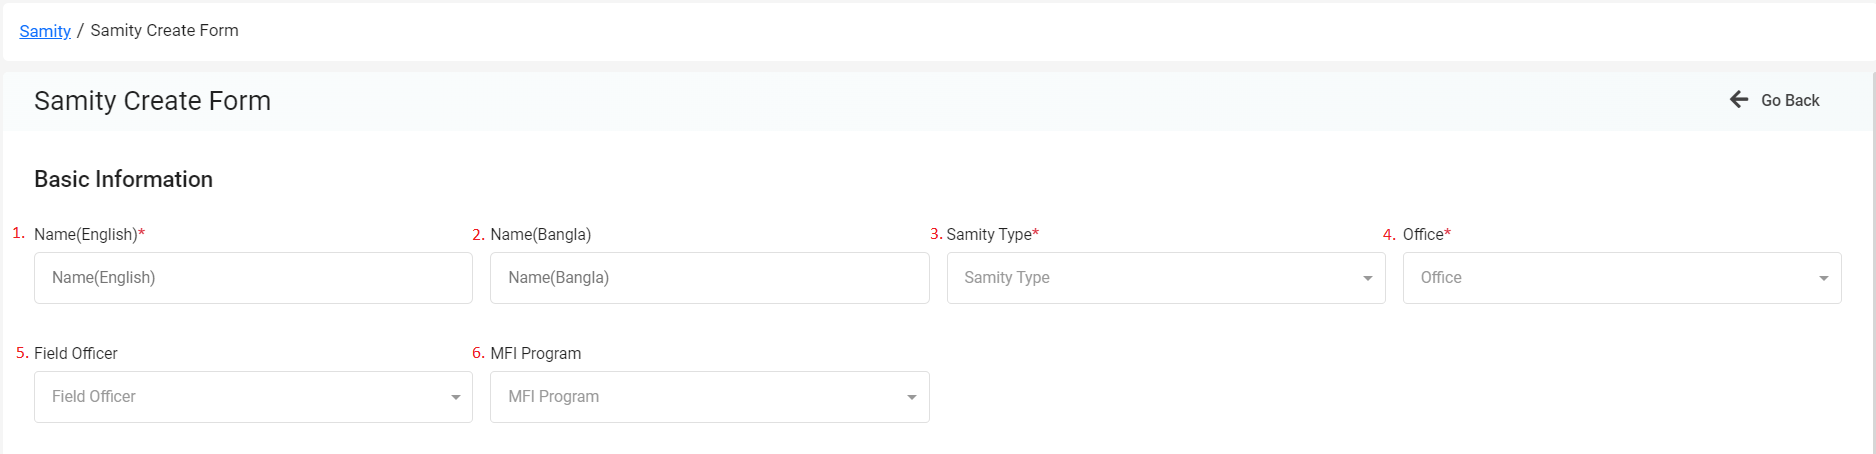The height and width of the screenshot is (454, 1876).
Task: Click the Name(Bangla) field label
Action: 540,234
